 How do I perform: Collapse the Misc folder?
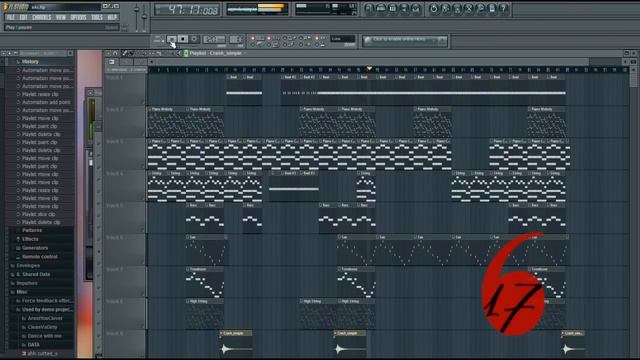tap(22, 292)
